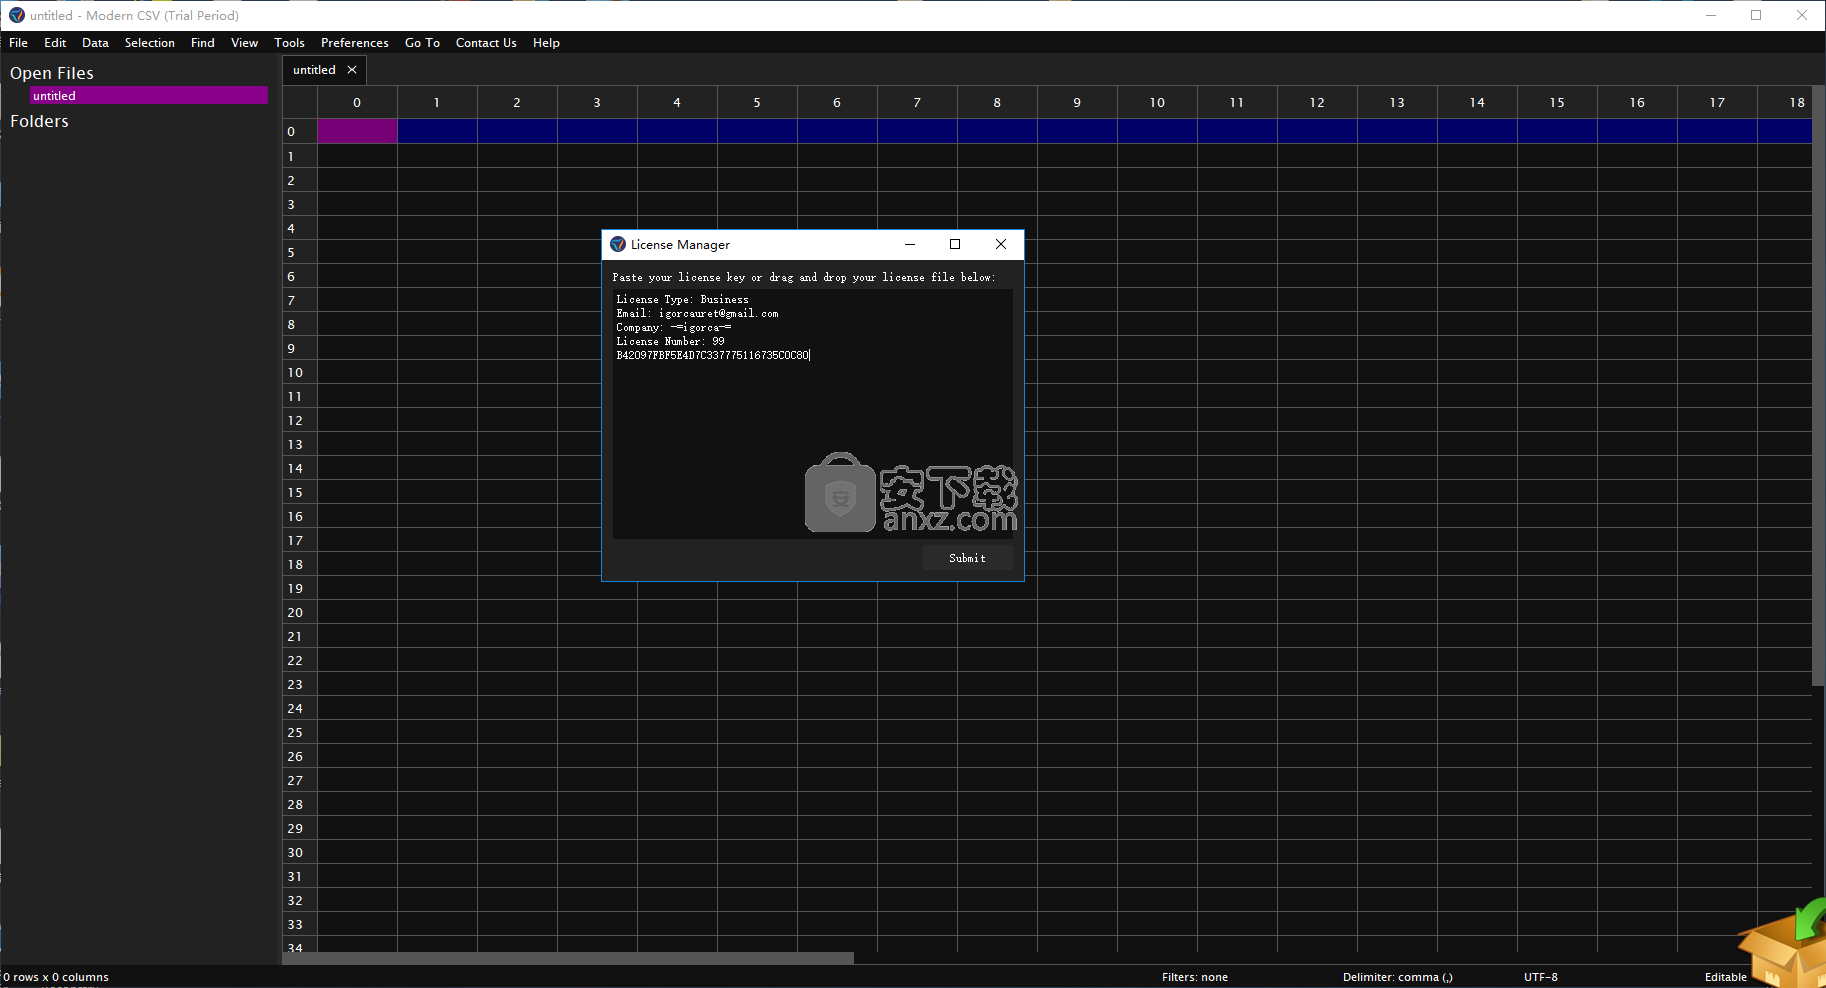This screenshot has height=988, width=1826.
Task: Open the Selection menu
Action: click(x=150, y=43)
